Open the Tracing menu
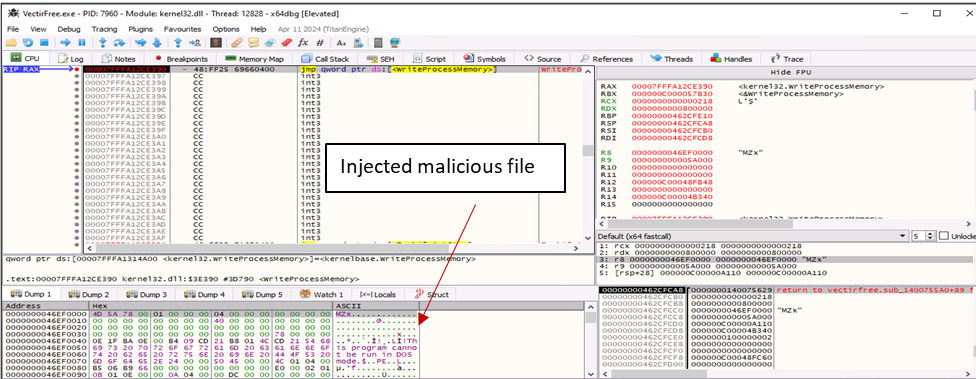The height and width of the screenshot is (379, 976). click(105, 29)
